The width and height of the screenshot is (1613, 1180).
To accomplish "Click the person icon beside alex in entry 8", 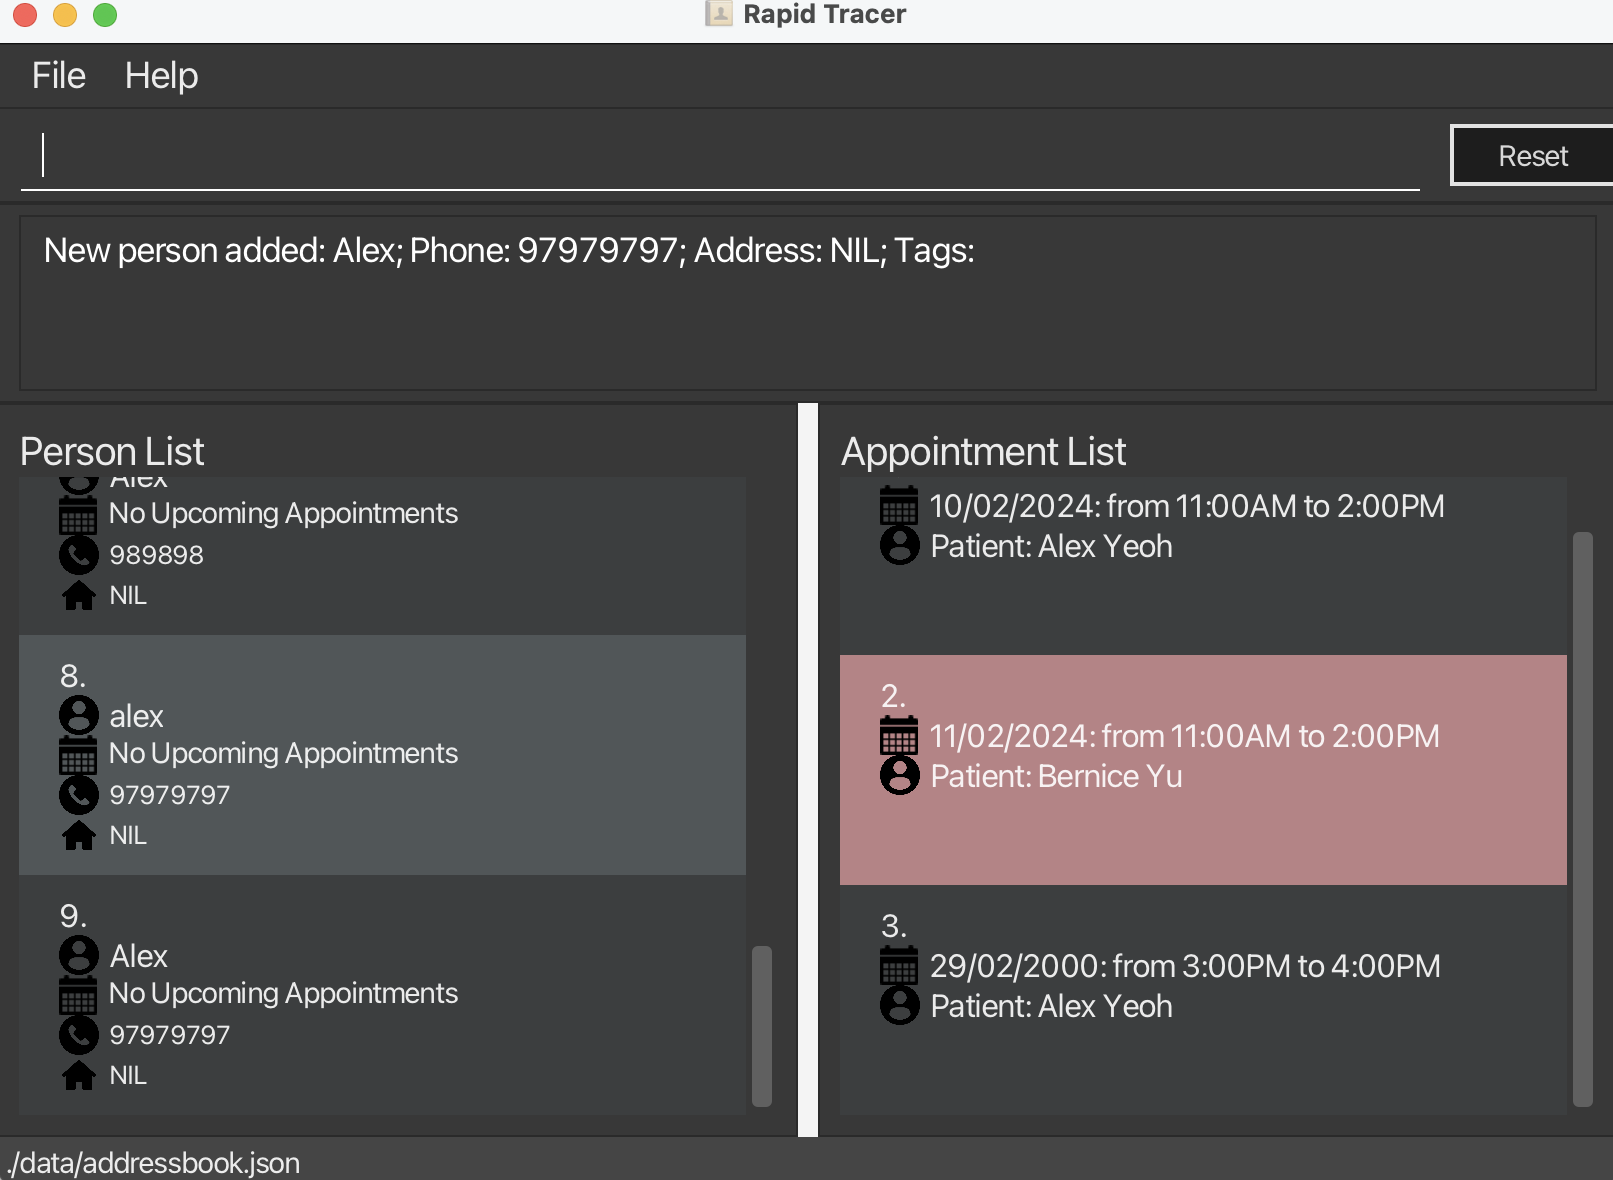I will [x=79, y=716].
